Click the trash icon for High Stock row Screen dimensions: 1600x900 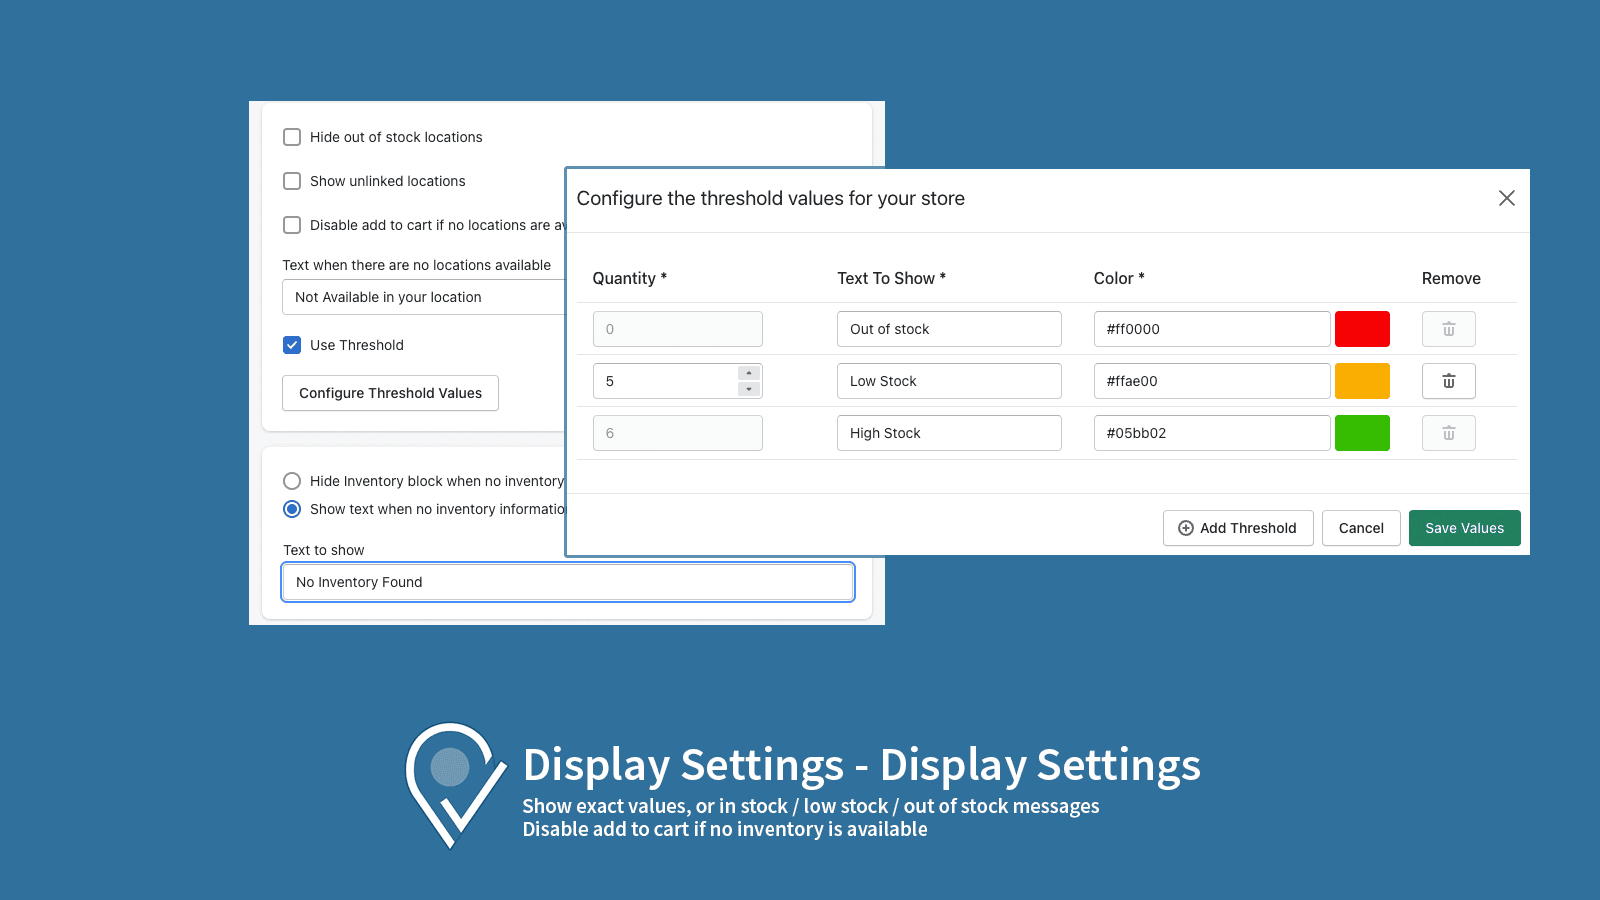pos(1448,433)
